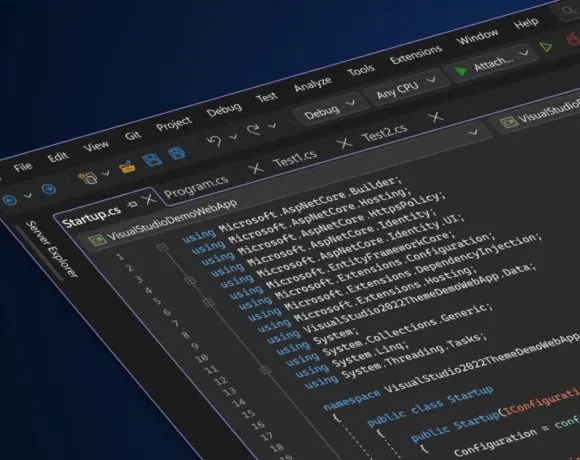Click the Open File folder icon

pos(127,166)
